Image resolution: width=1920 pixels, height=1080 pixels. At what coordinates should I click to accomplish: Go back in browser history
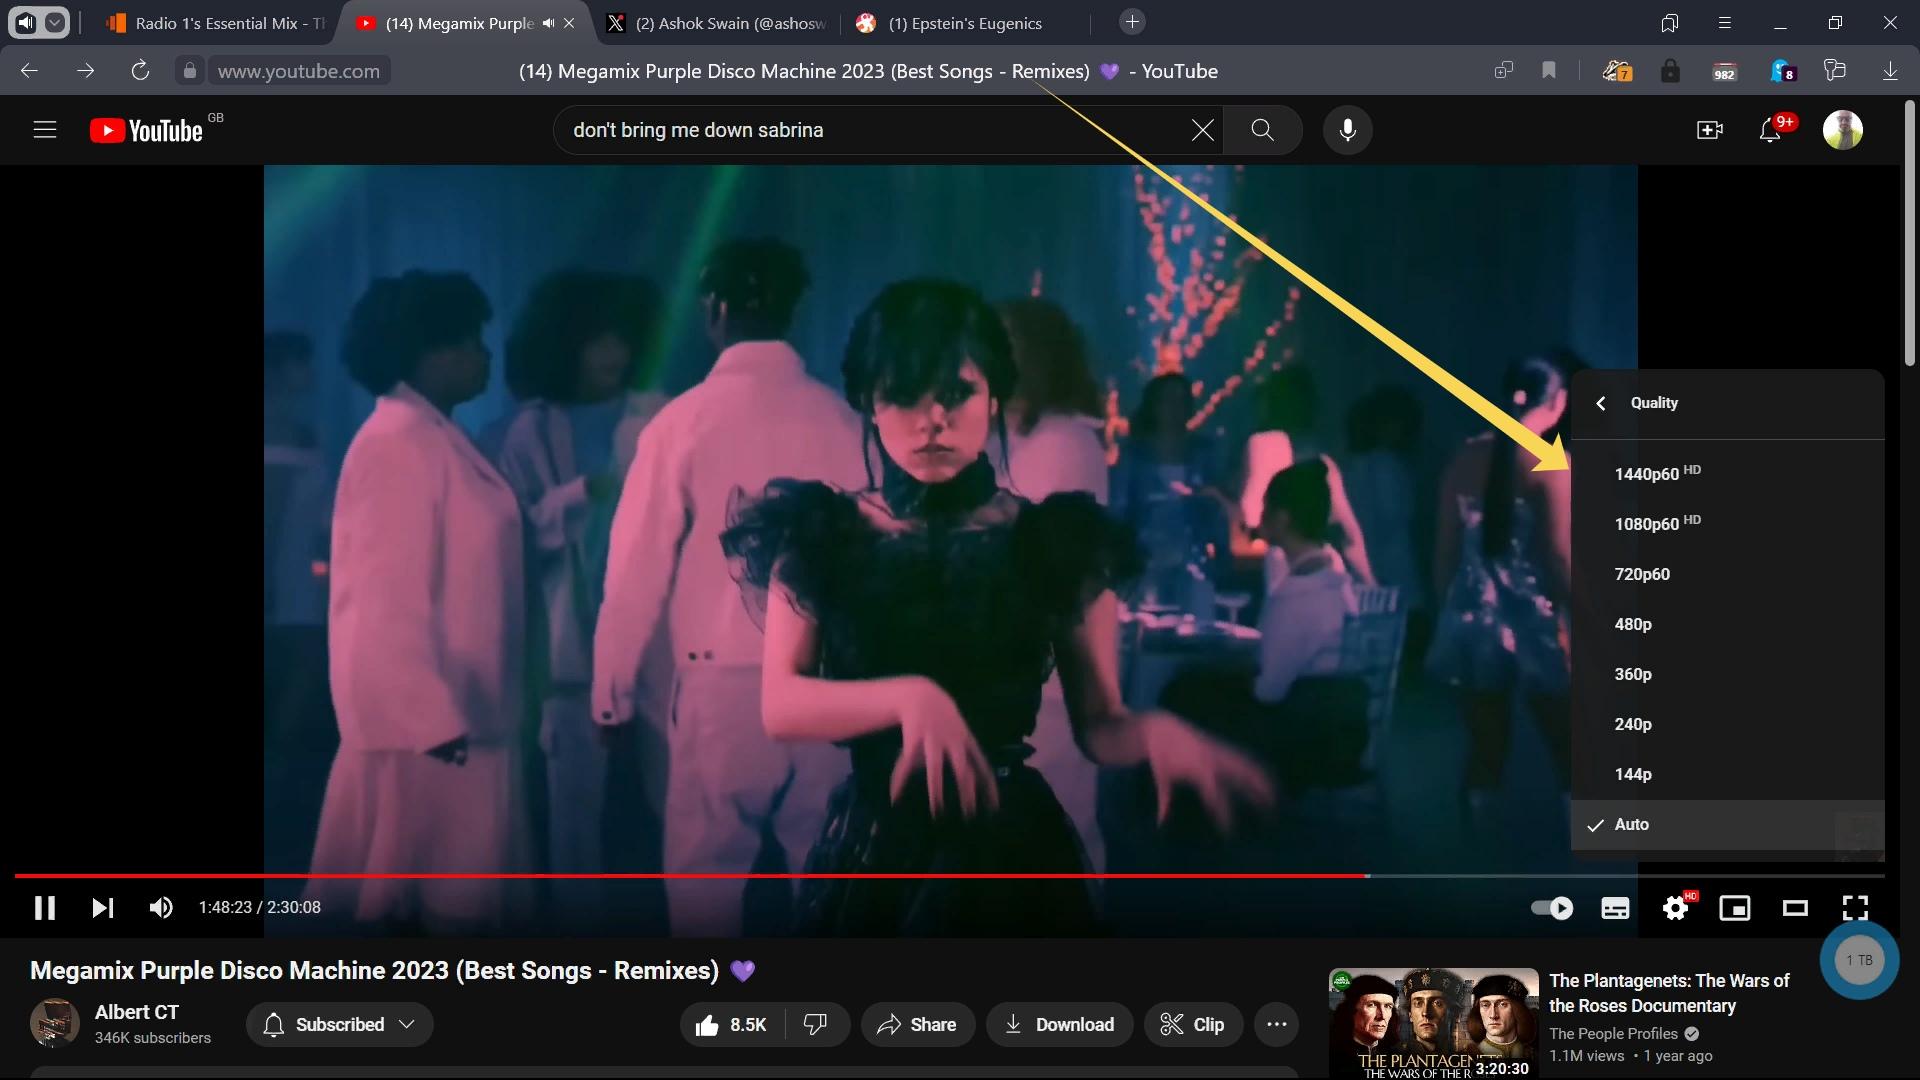tap(29, 71)
